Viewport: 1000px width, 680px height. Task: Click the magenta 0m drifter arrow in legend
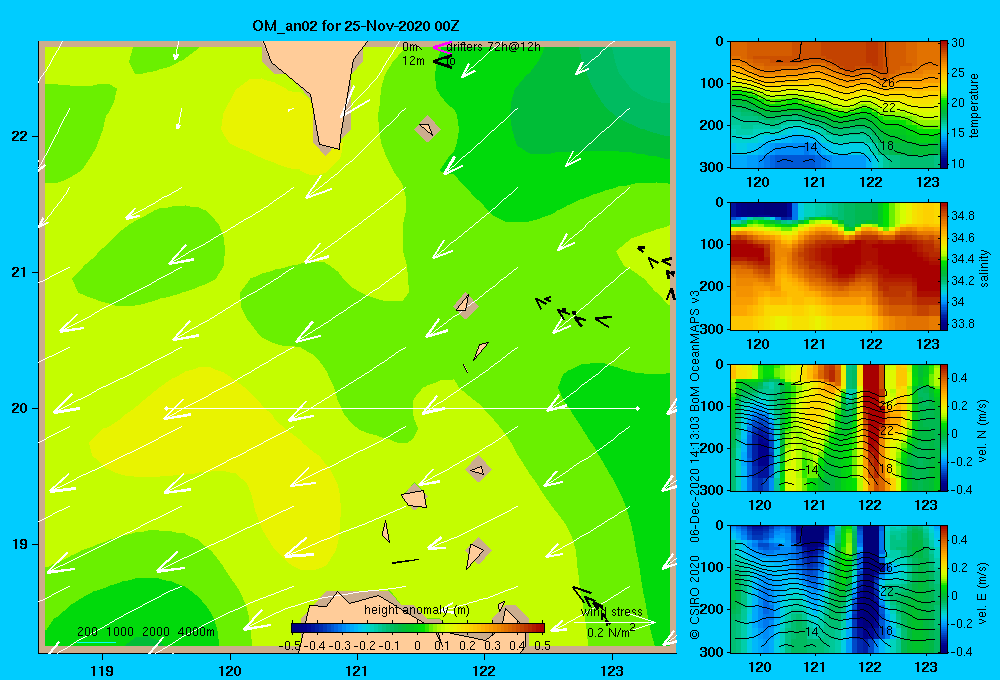coord(441,47)
